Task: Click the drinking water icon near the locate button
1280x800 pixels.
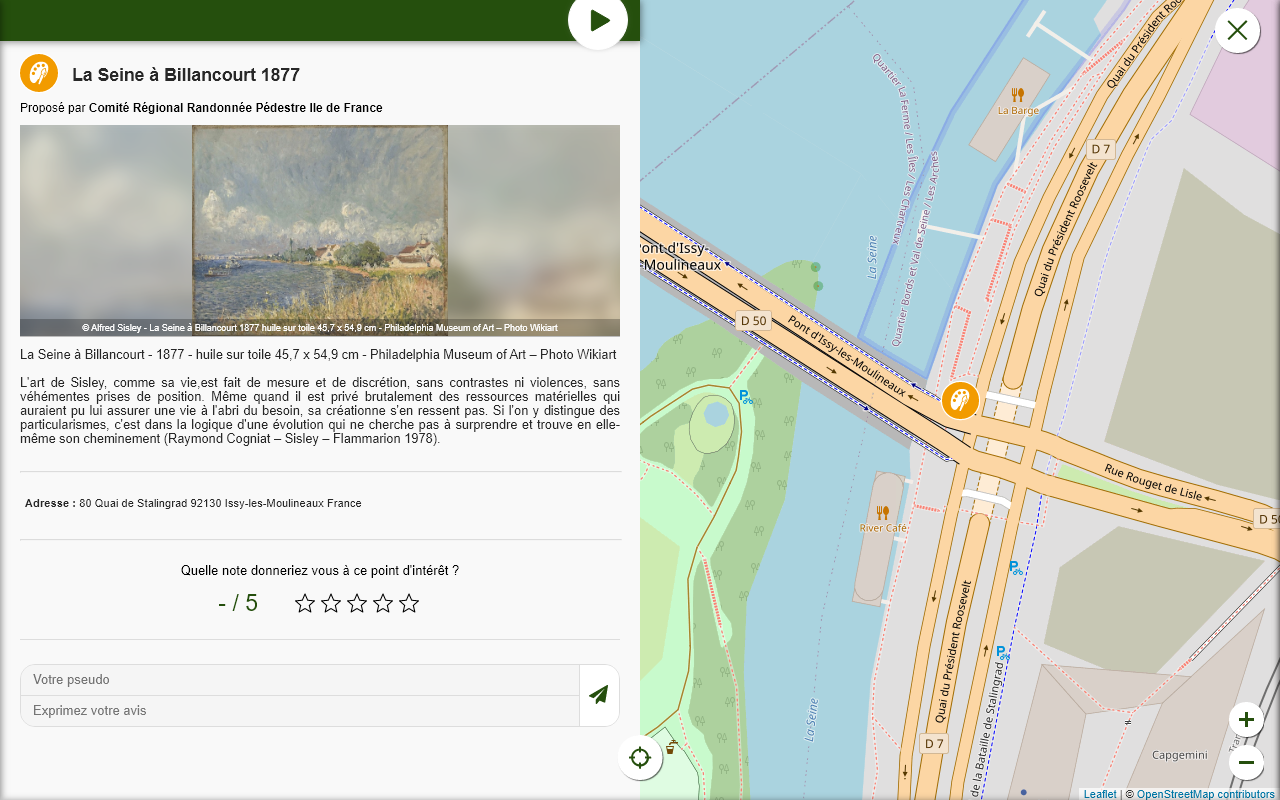Action: (x=671, y=746)
